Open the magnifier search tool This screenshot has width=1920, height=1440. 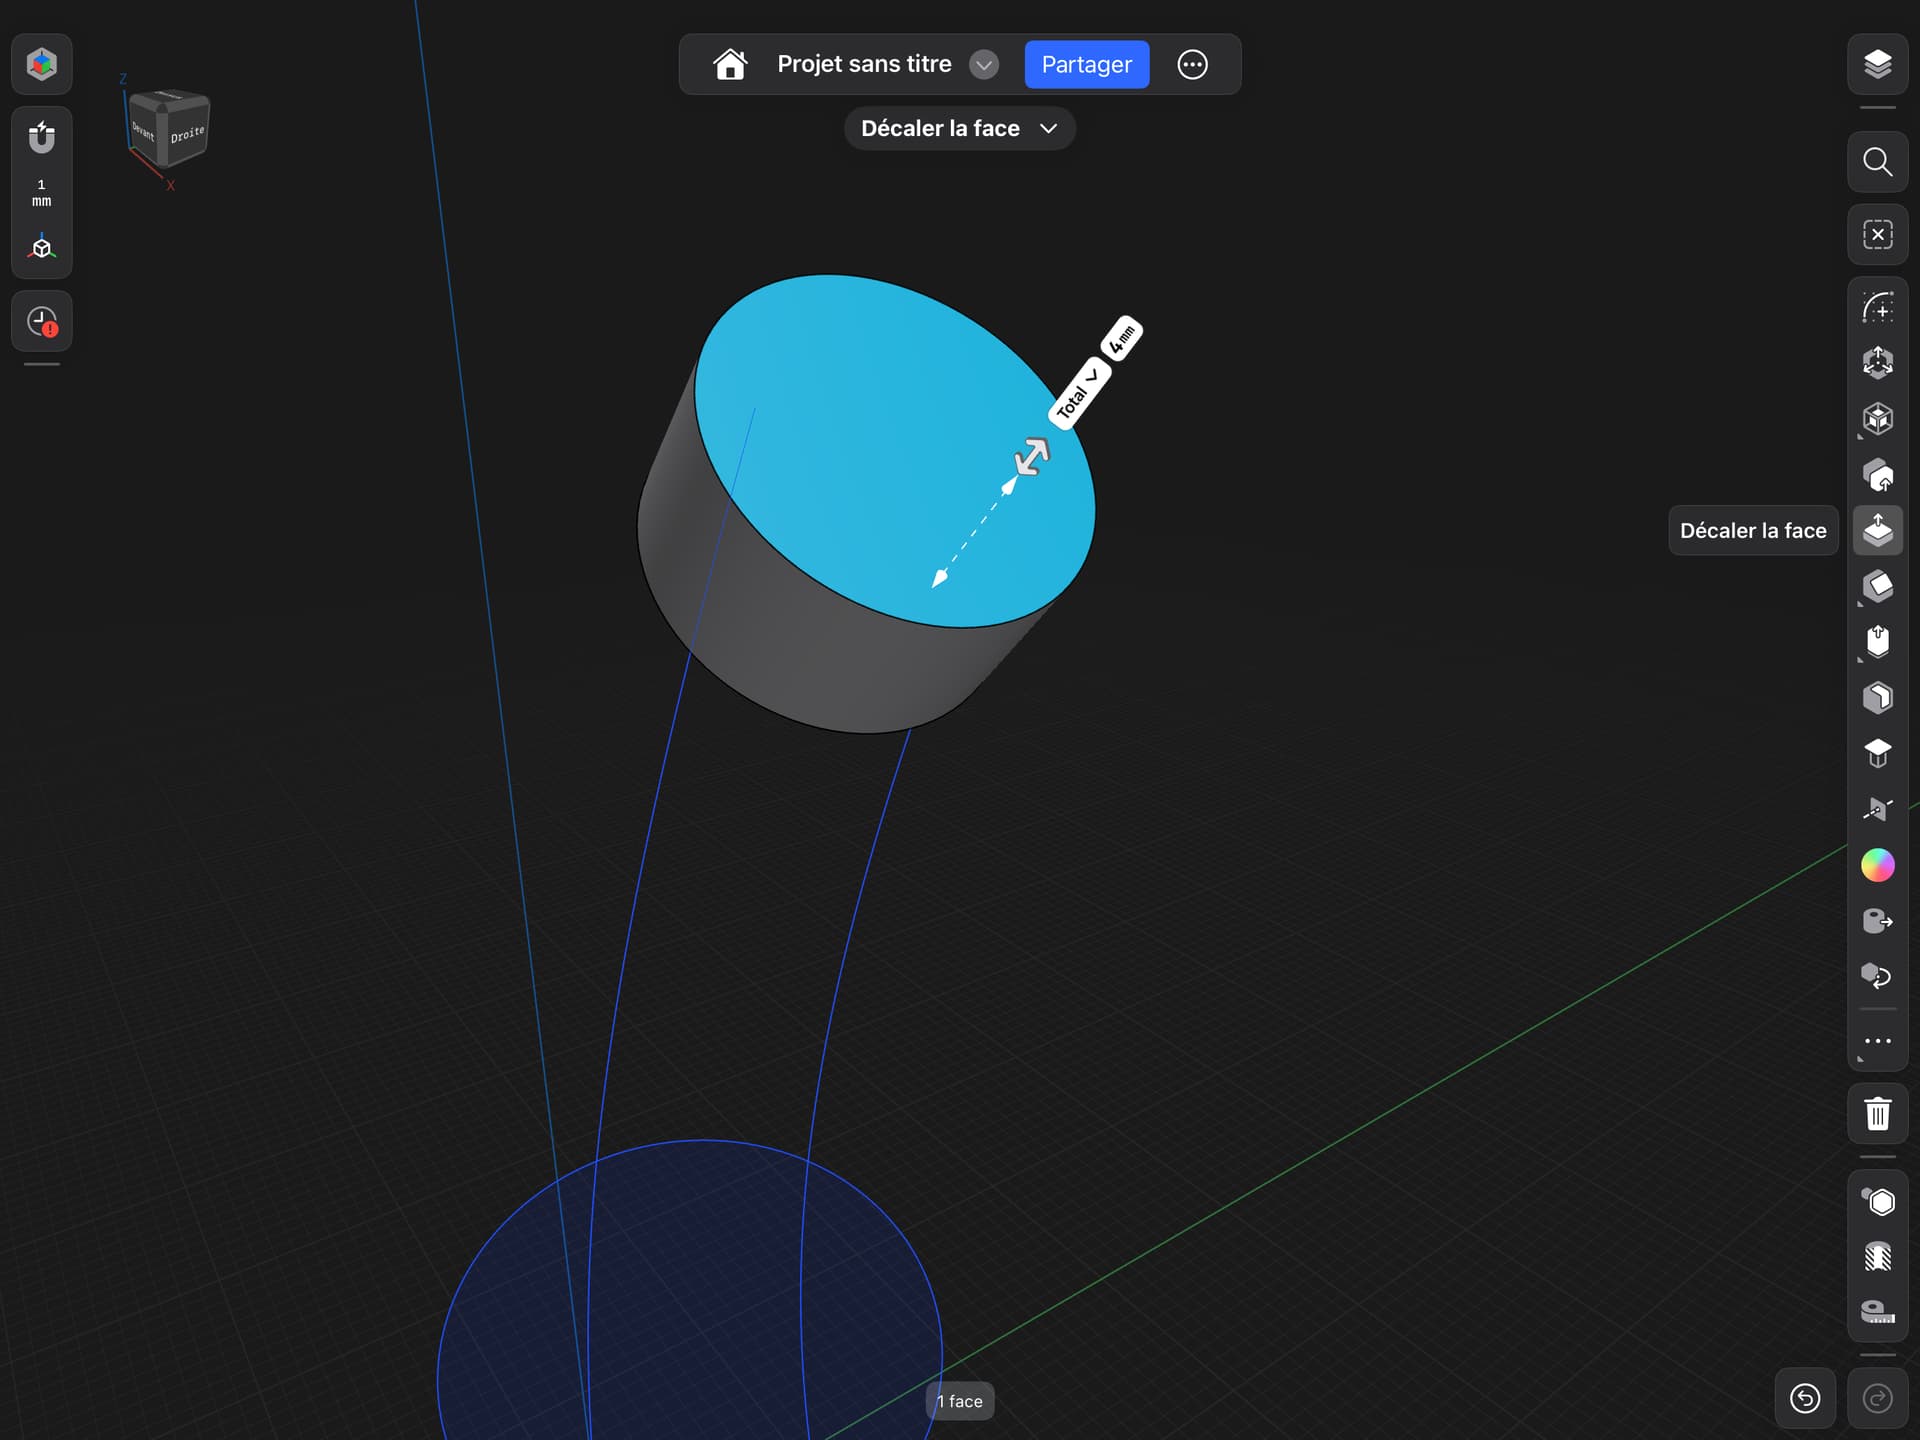click(x=1877, y=161)
